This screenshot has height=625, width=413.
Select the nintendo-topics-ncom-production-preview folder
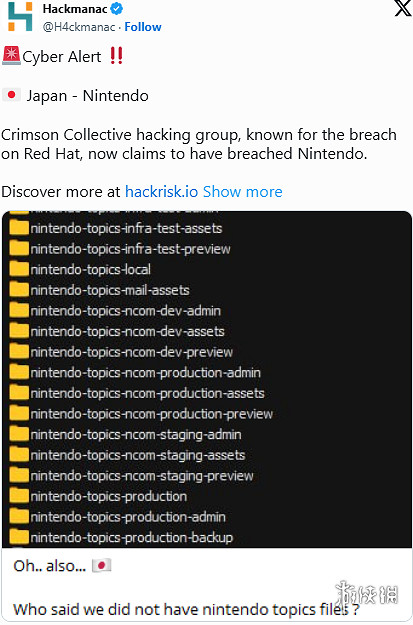(x=141, y=414)
